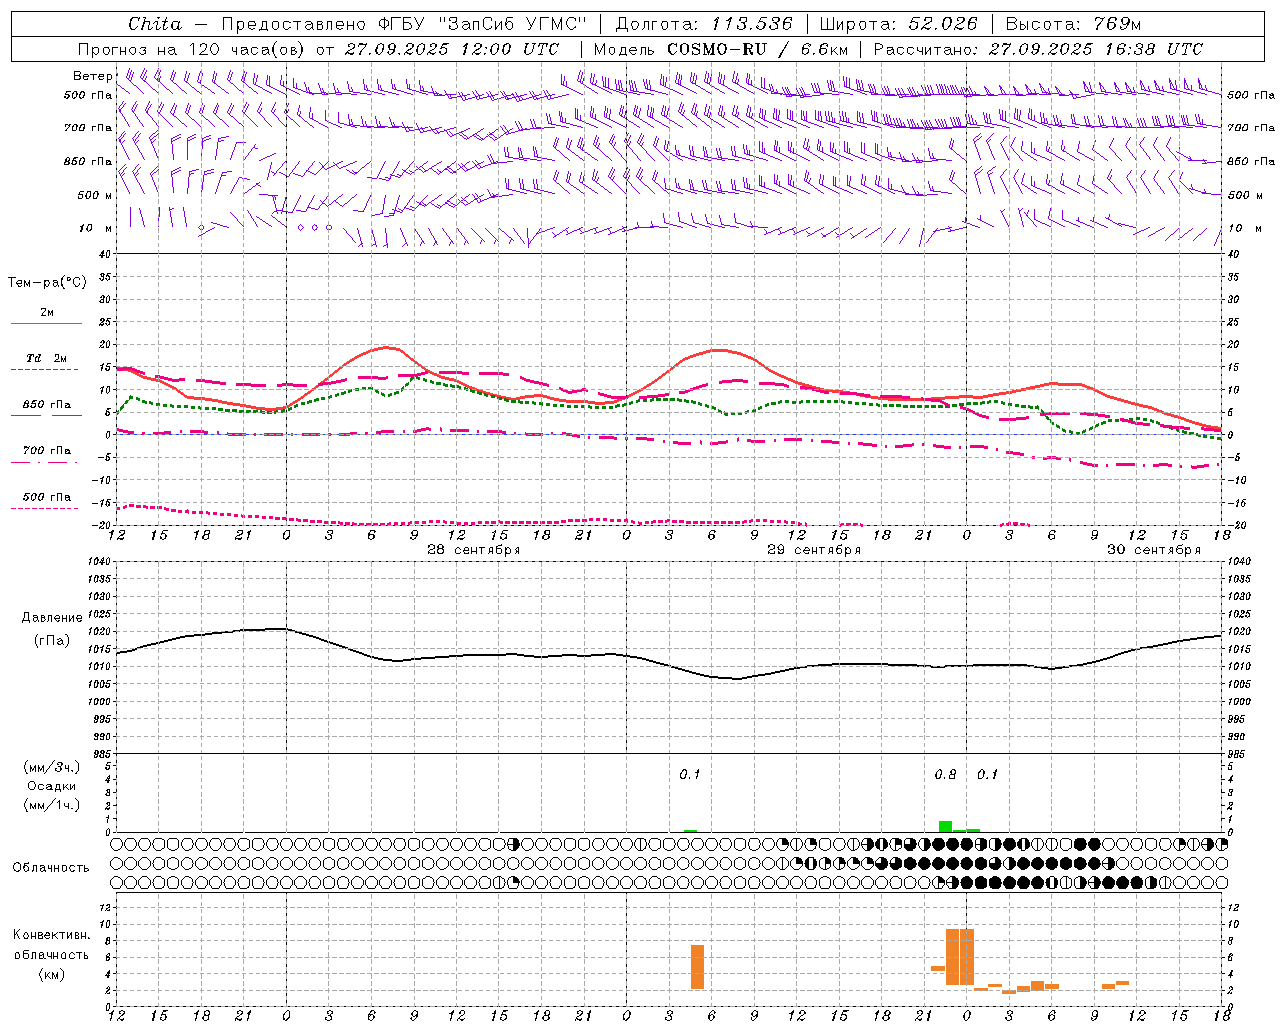
Task: Click the Прогноз на 120 часа(ов) text
Action: click(x=192, y=49)
